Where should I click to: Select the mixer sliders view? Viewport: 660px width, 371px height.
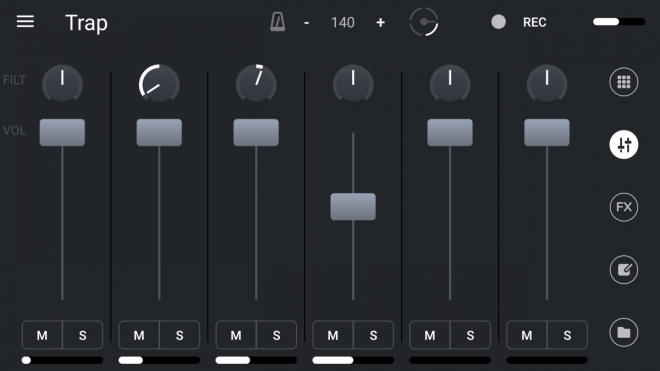click(x=624, y=144)
